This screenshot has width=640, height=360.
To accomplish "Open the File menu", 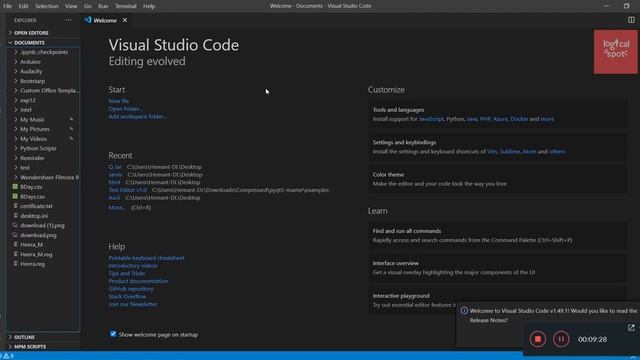I will 7,6.
